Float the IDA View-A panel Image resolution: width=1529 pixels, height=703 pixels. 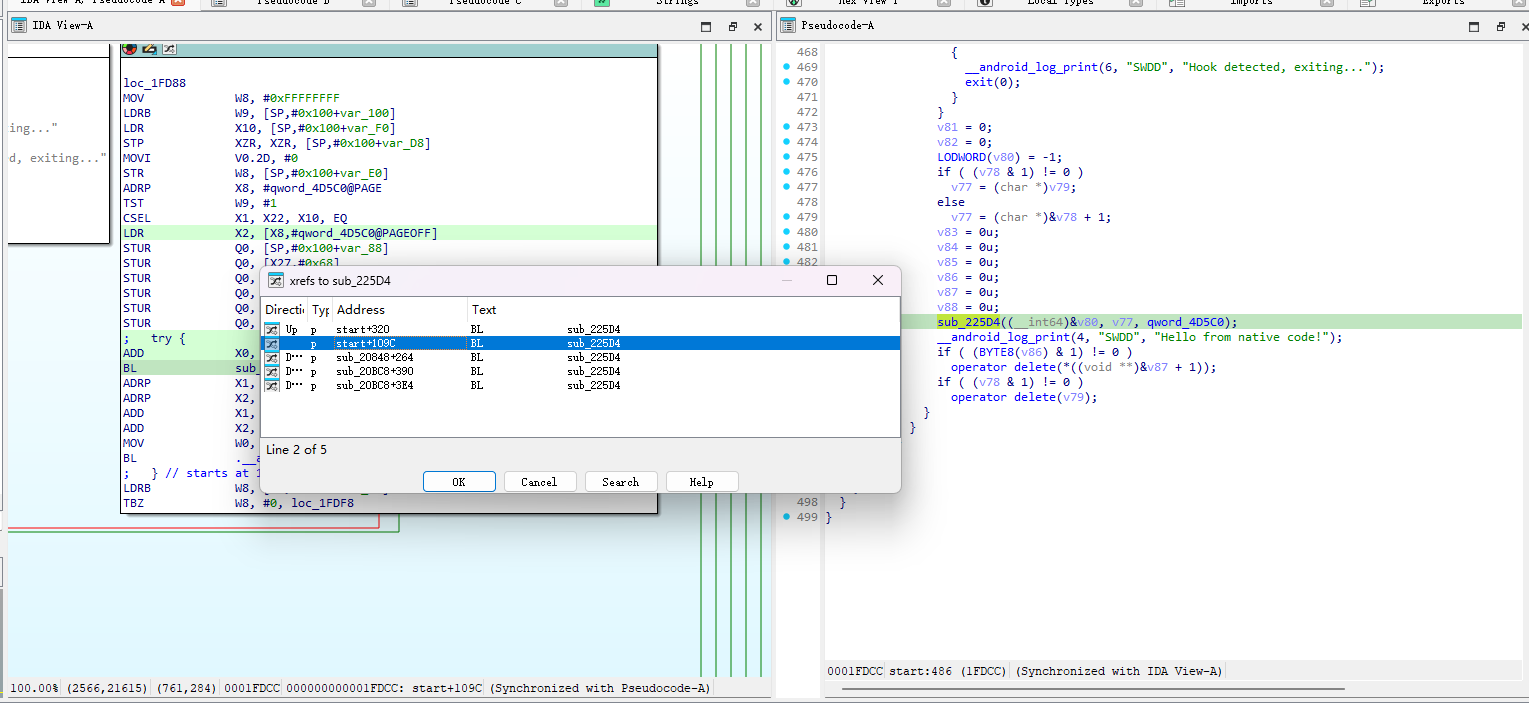pyautogui.click(x=732, y=26)
